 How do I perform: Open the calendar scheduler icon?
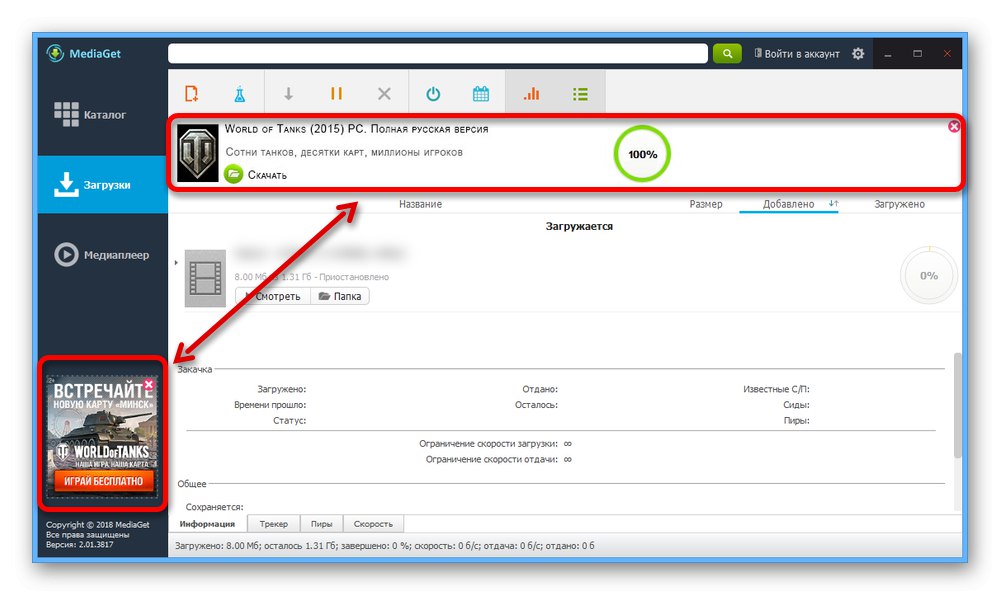coord(481,94)
